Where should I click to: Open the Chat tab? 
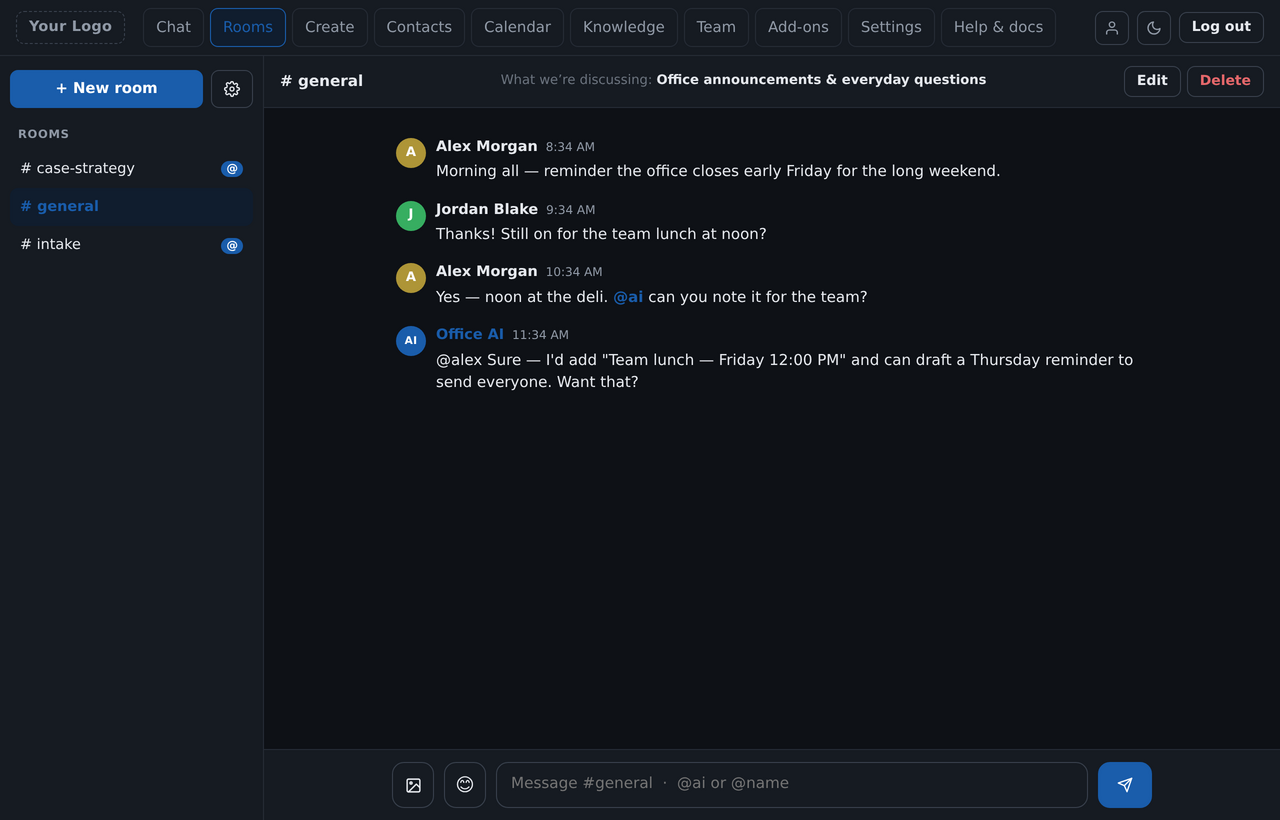point(173,27)
